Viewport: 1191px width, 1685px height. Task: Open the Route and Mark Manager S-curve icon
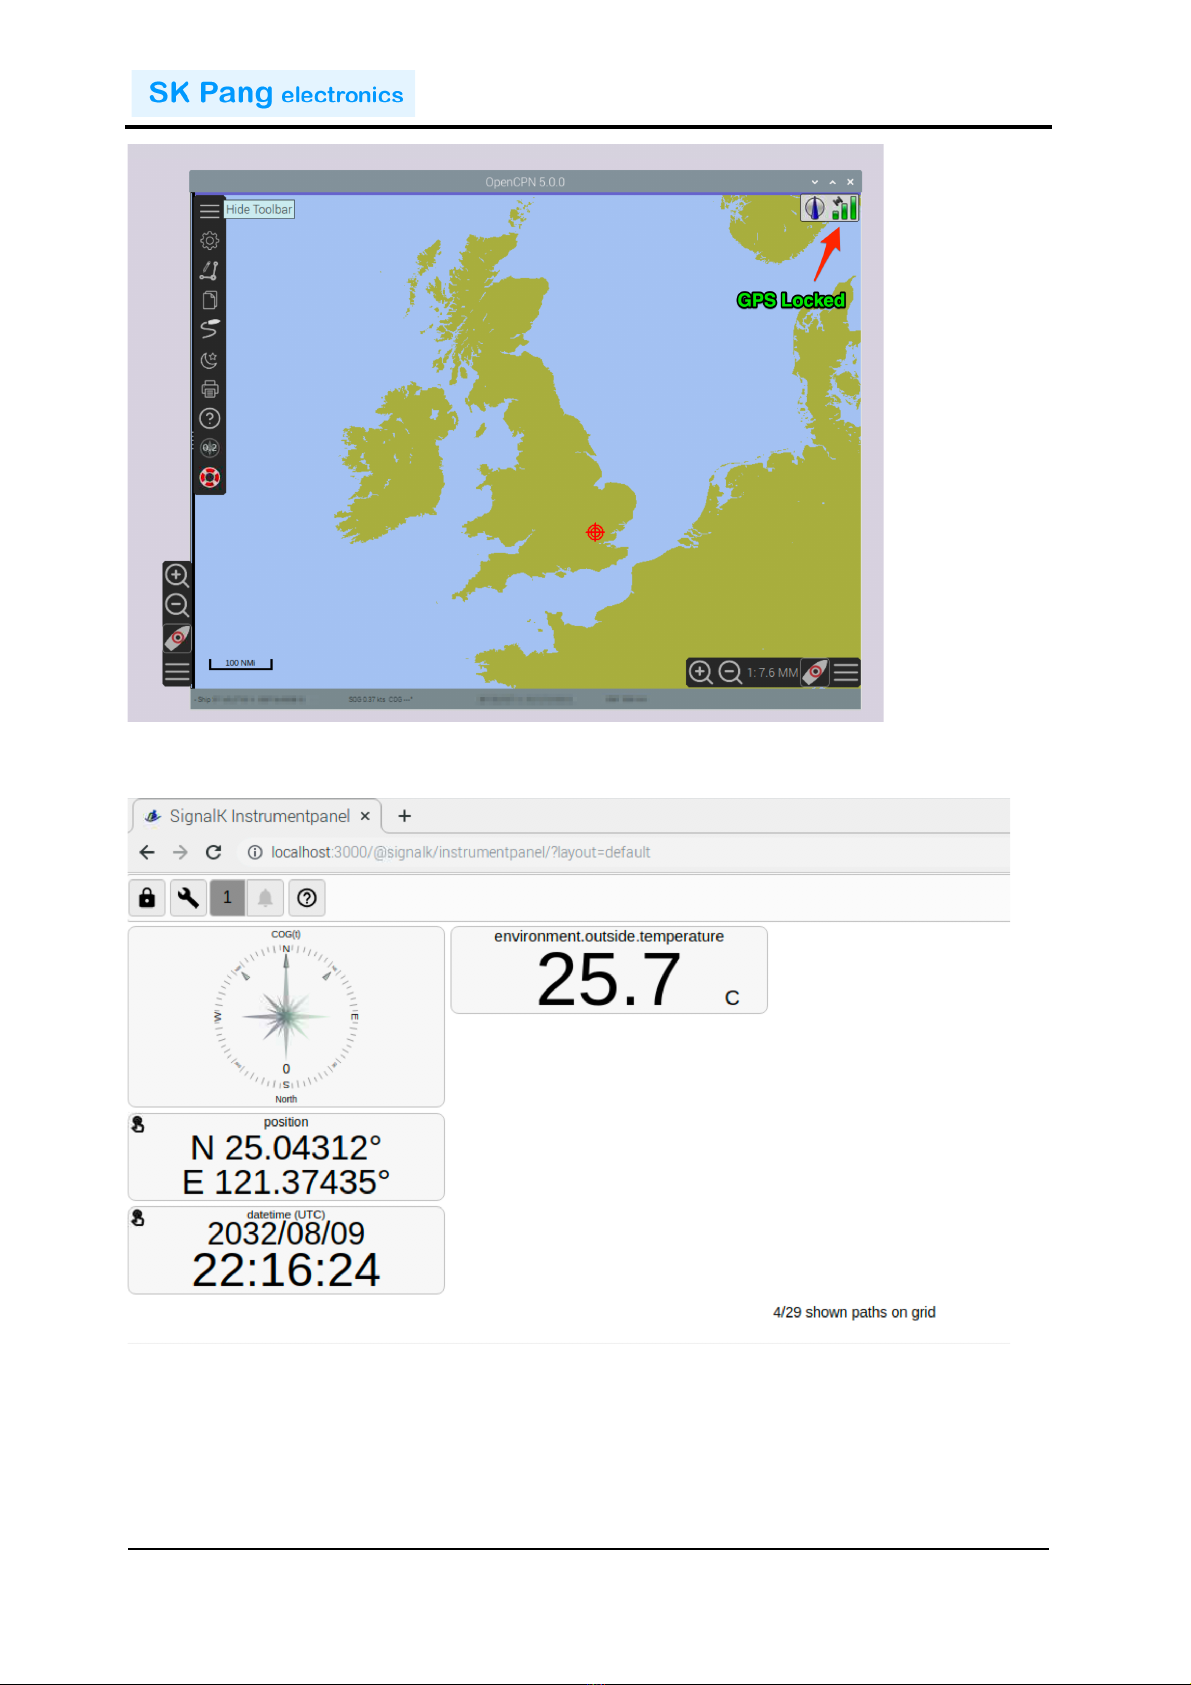click(x=209, y=329)
